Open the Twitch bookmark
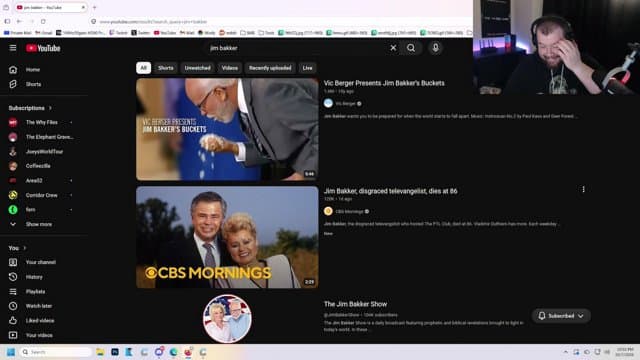 coord(118,33)
